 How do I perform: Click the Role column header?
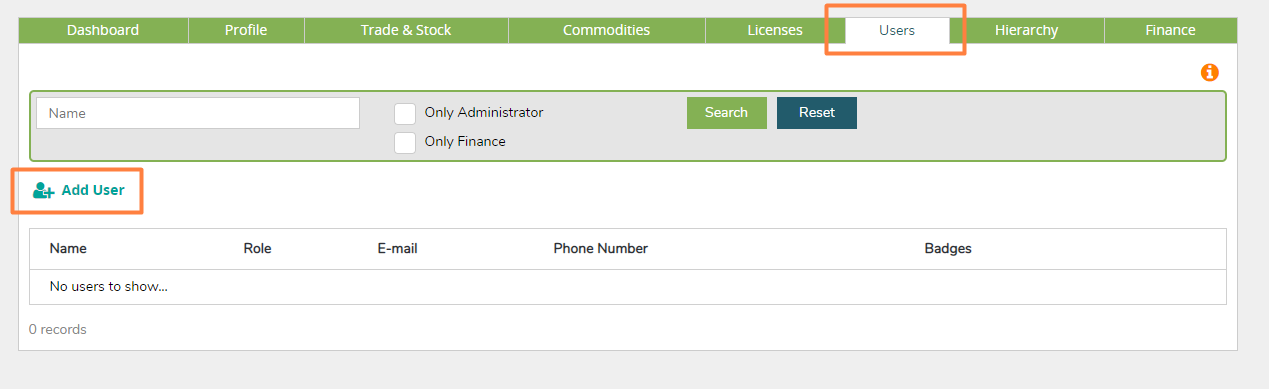(257, 248)
